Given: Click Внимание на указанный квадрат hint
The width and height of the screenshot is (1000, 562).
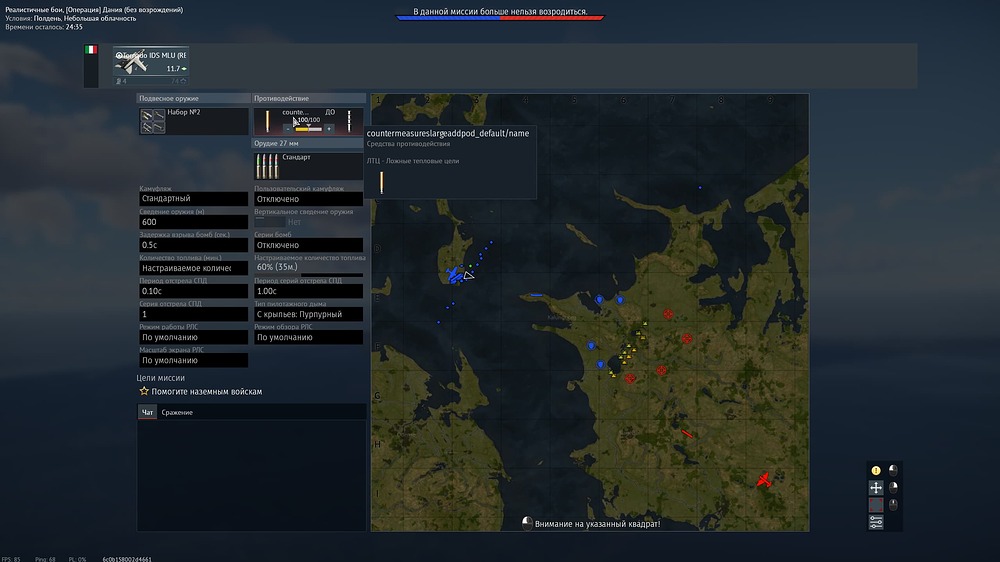Looking at the screenshot, I should (598, 524).
